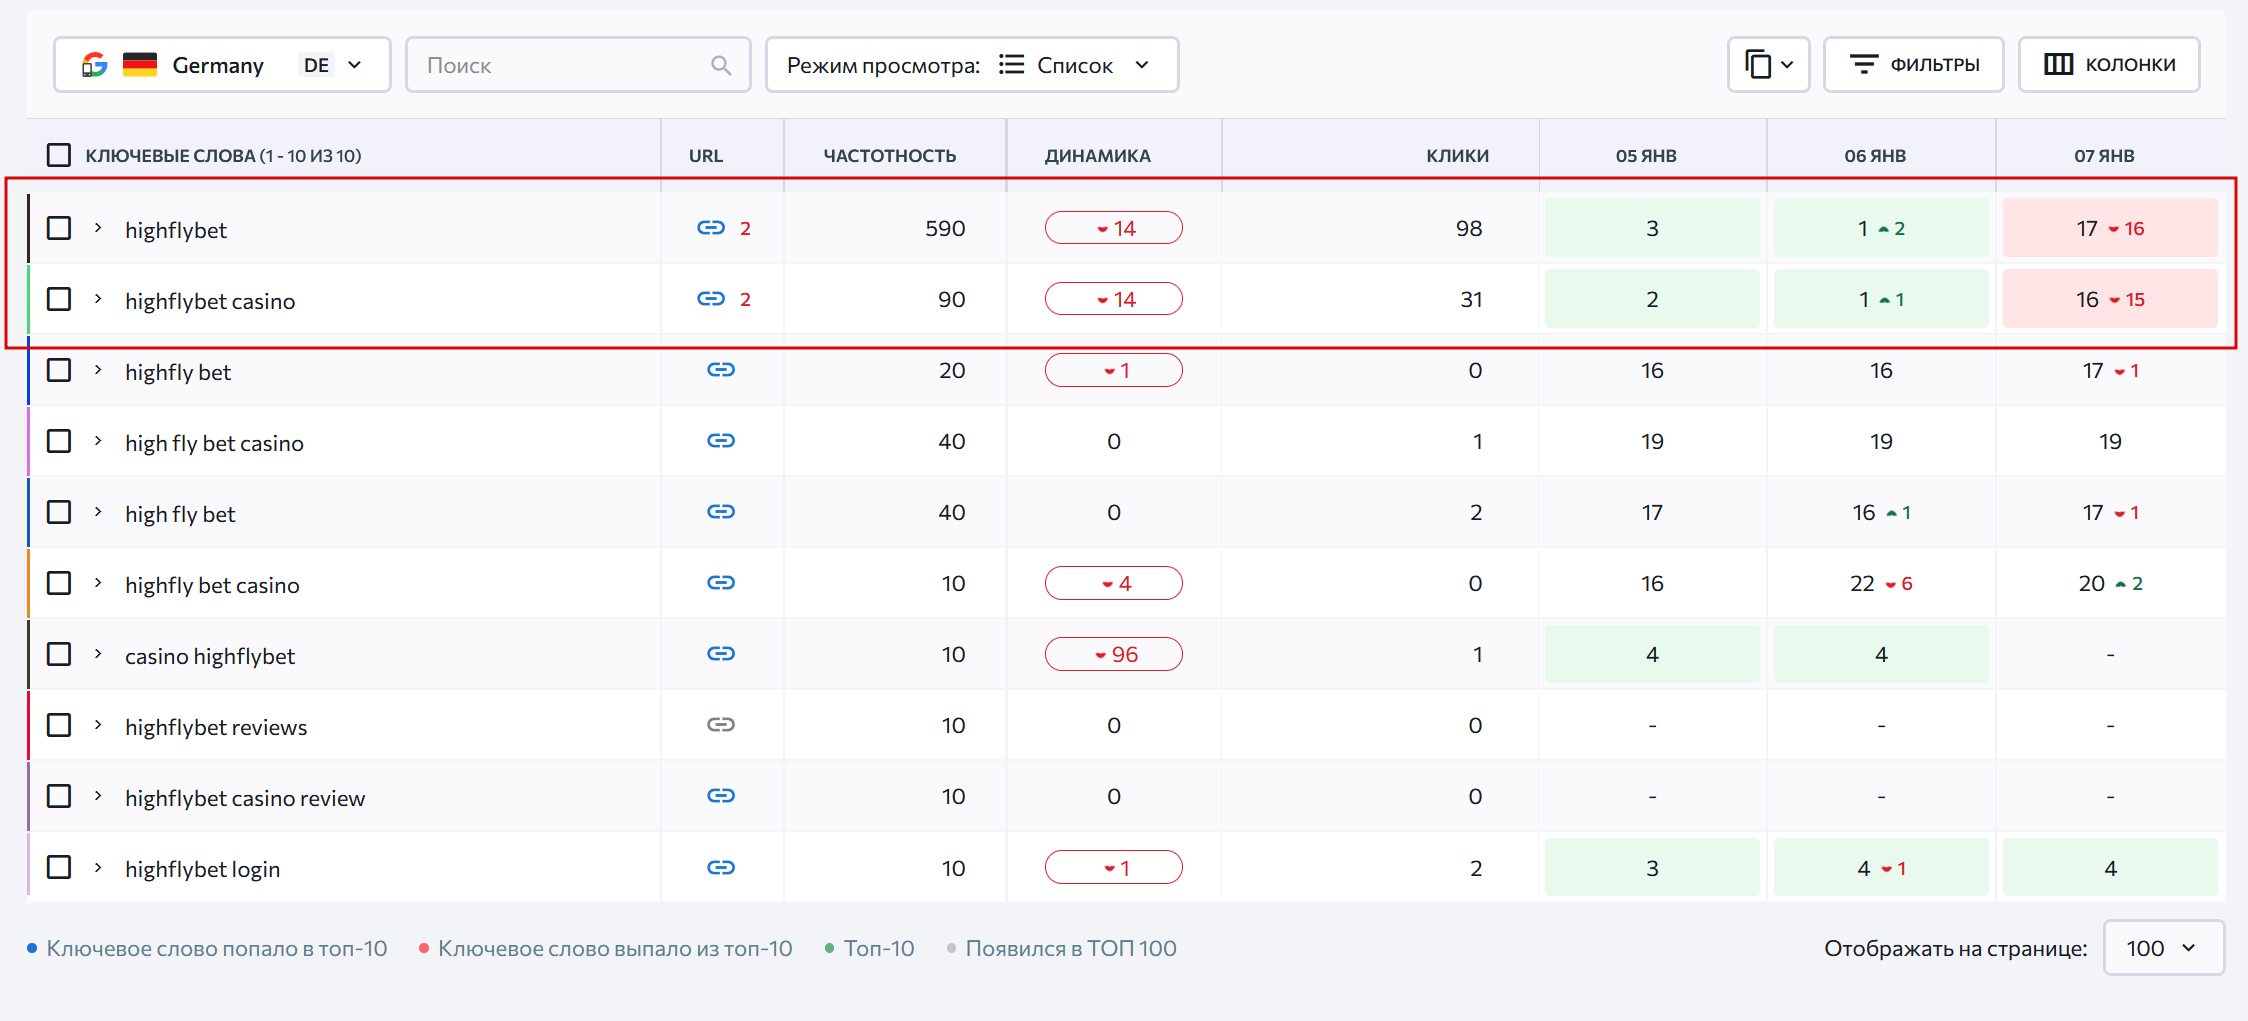Screen dimensions: 2248x1021
Task: Open the view mode Список dropdown
Action: pyautogui.click(x=972, y=65)
